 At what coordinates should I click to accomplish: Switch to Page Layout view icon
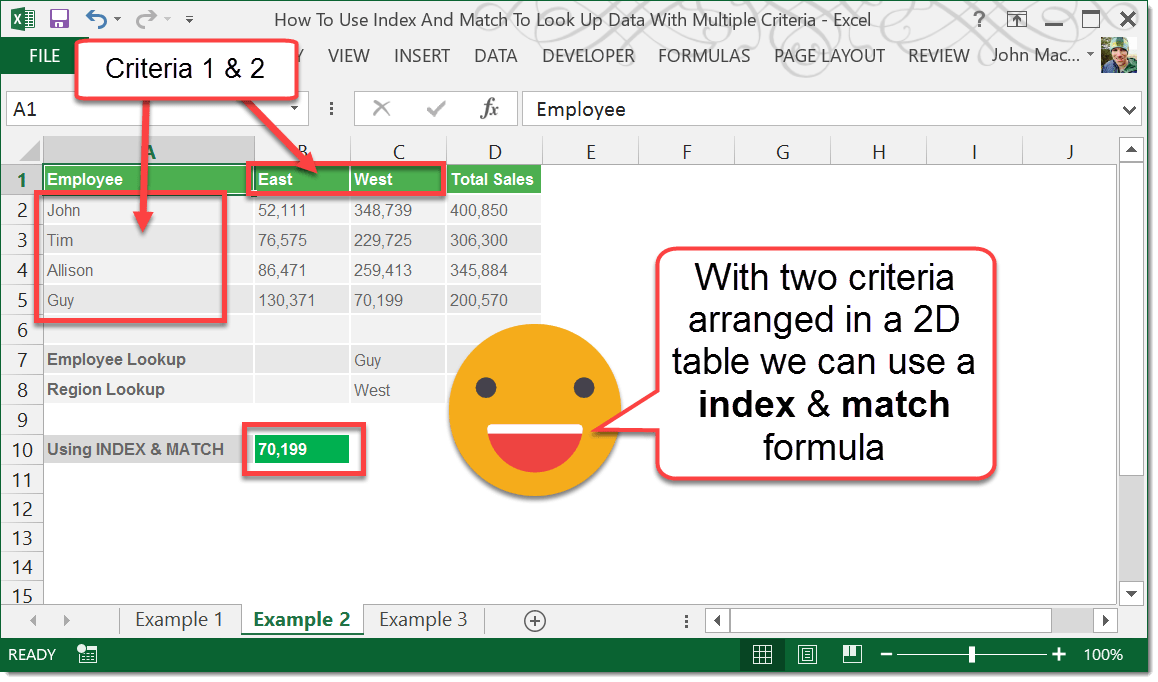[x=807, y=654]
